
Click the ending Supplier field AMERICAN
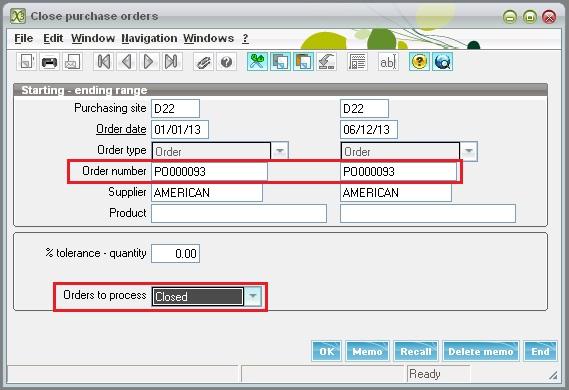(x=396, y=192)
